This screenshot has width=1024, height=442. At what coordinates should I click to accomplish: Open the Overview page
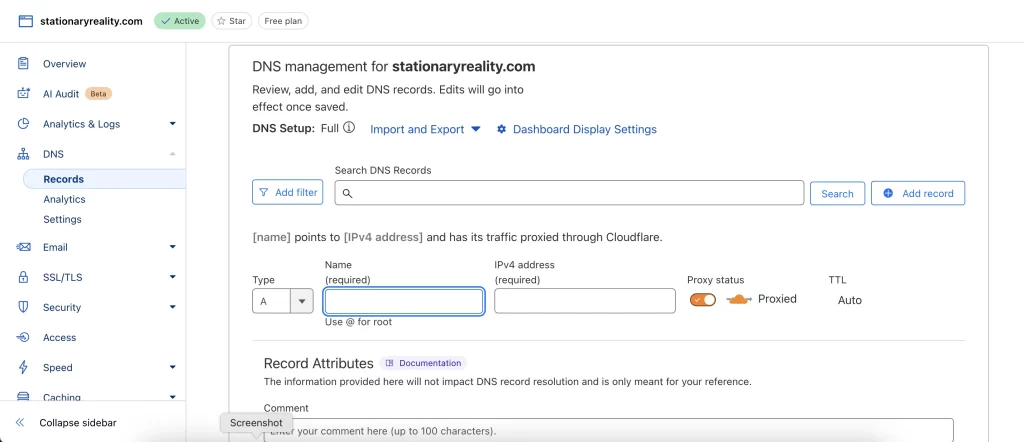[x=65, y=63]
